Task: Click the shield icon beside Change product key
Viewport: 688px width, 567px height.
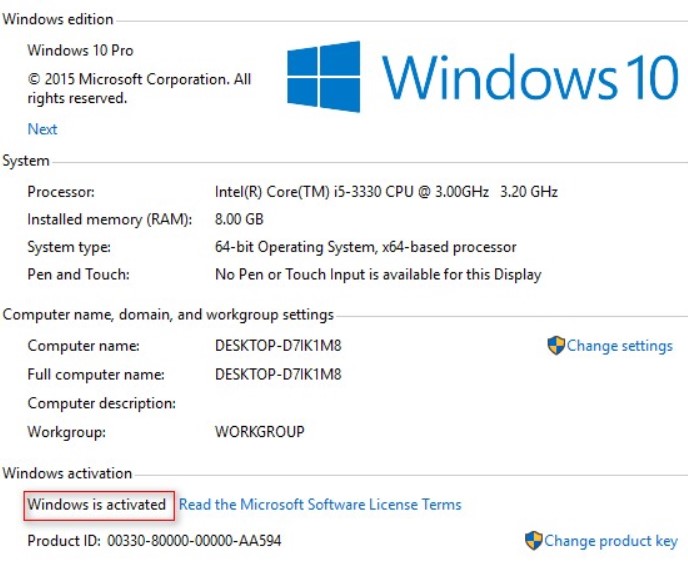Action: click(534, 540)
